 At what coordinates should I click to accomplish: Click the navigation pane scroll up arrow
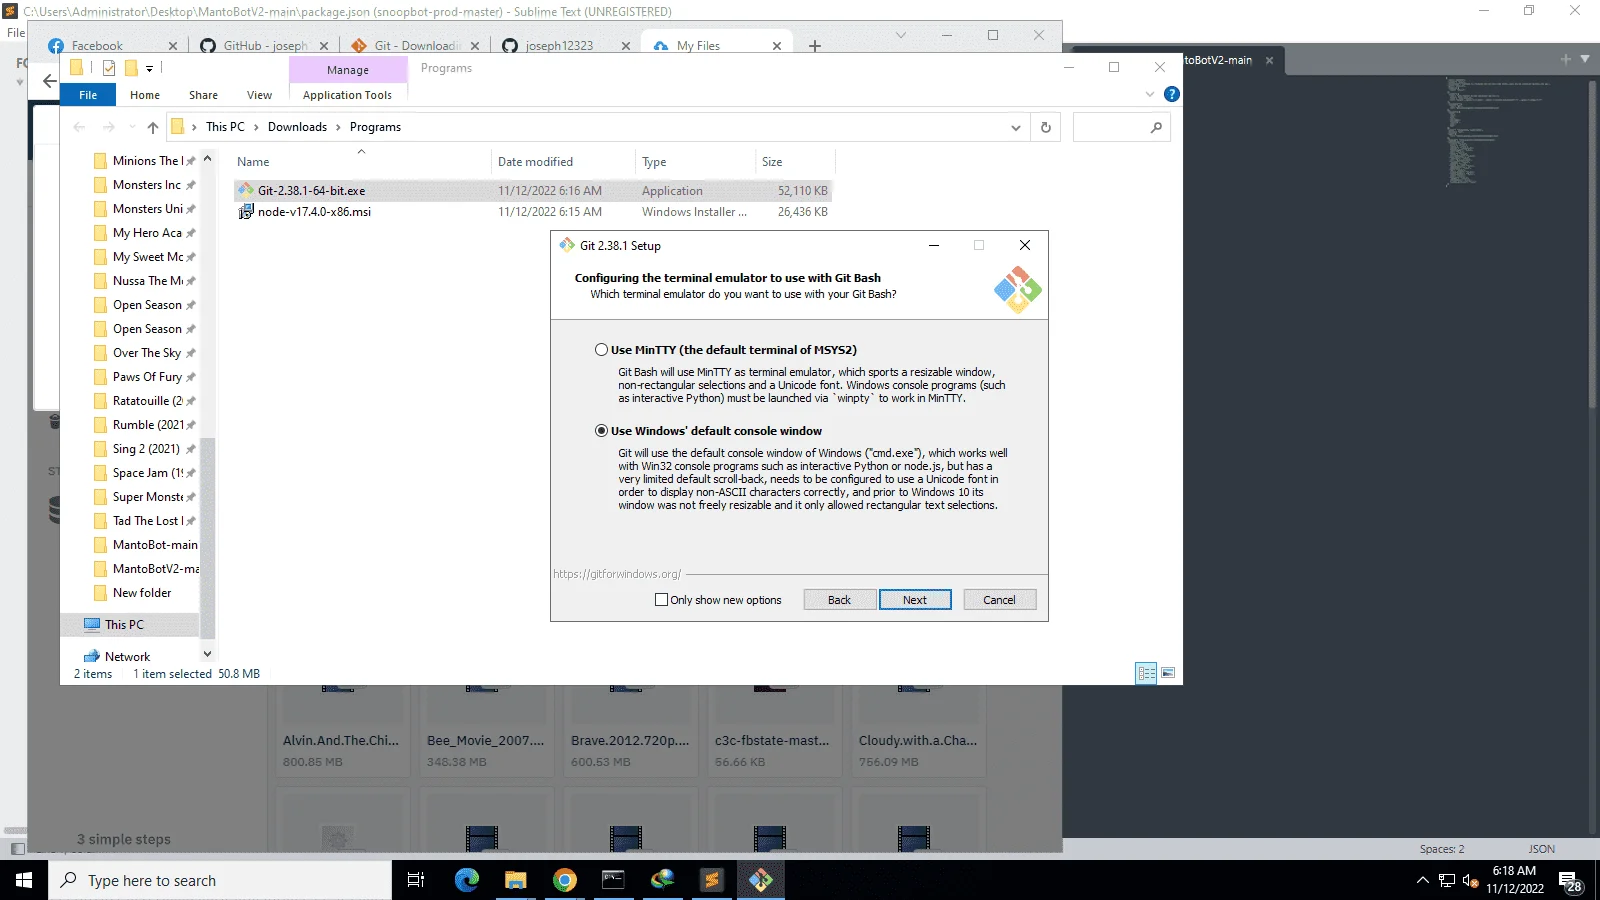point(207,159)
